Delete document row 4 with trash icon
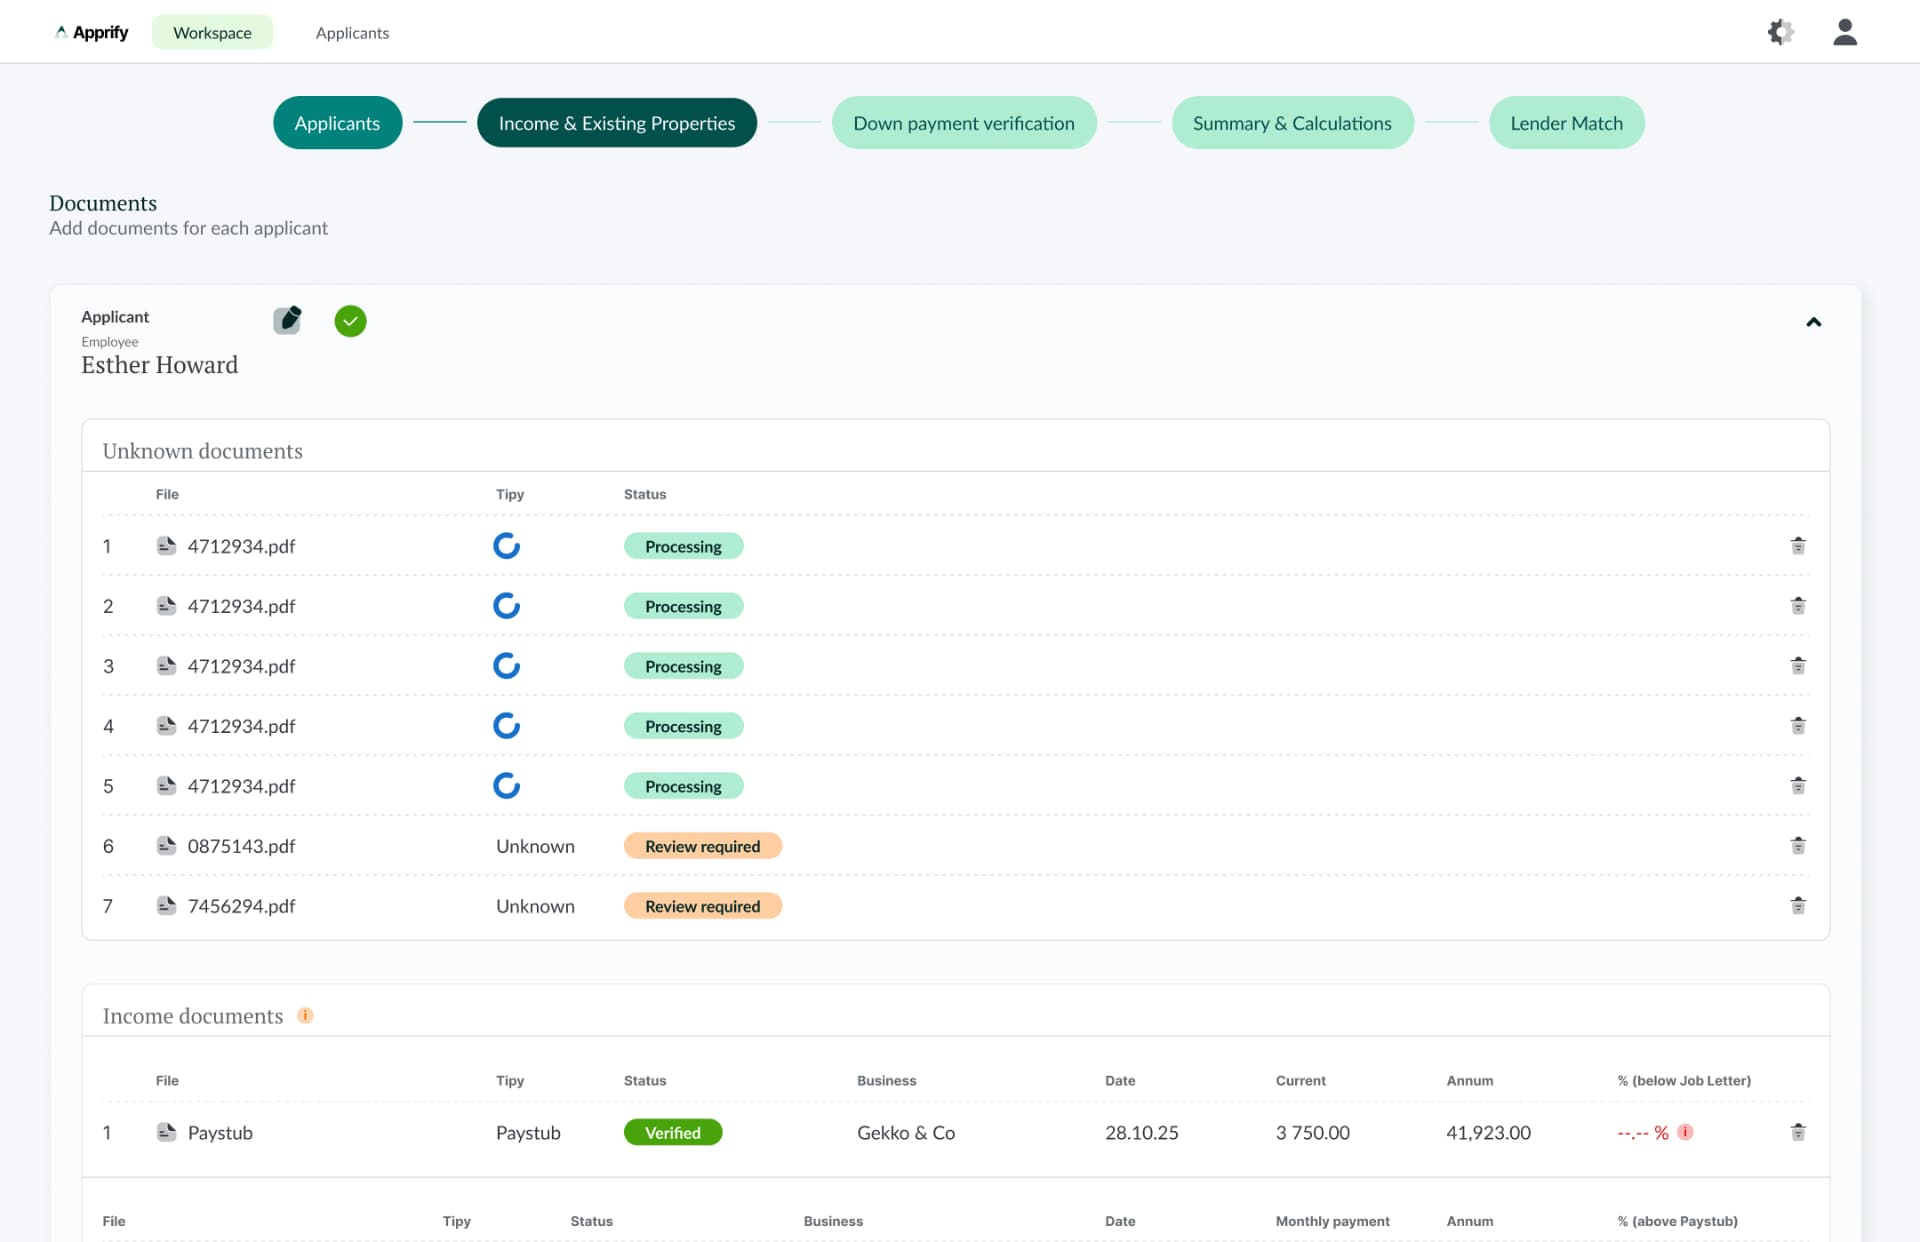Screen dimensions: 1920x1242 [x=1798, y=726]
